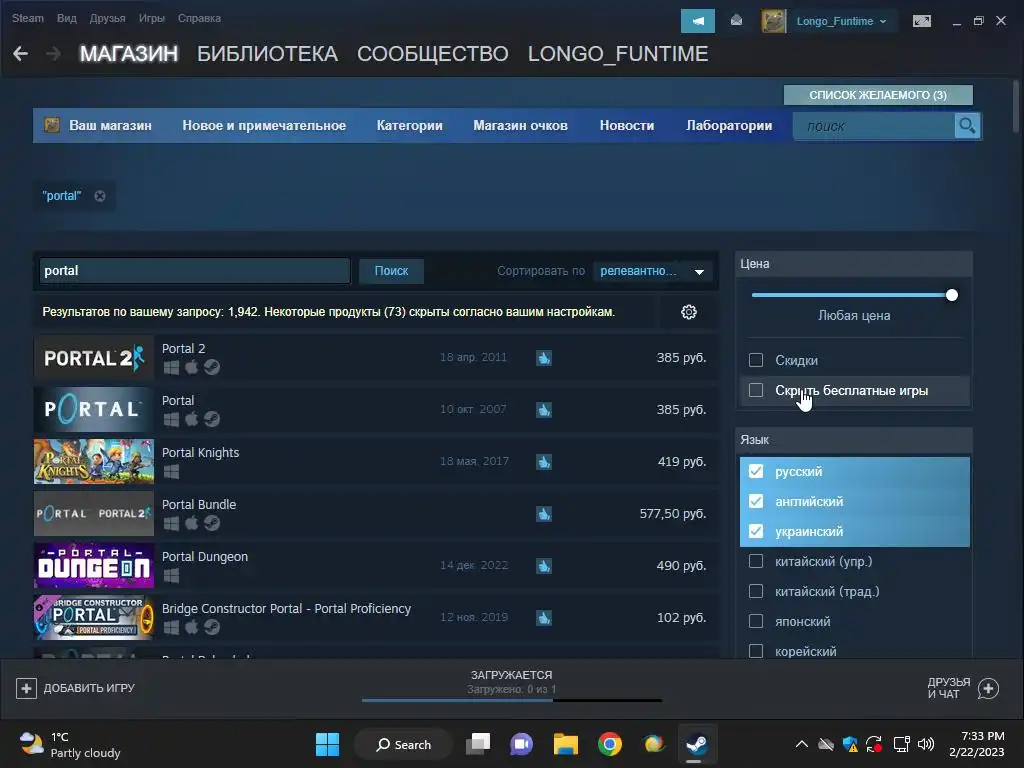This screenshot has height=768, width=1024.
Task: Switch to СООБЩЕСТВО tab
Action: (x=432, y=54)
